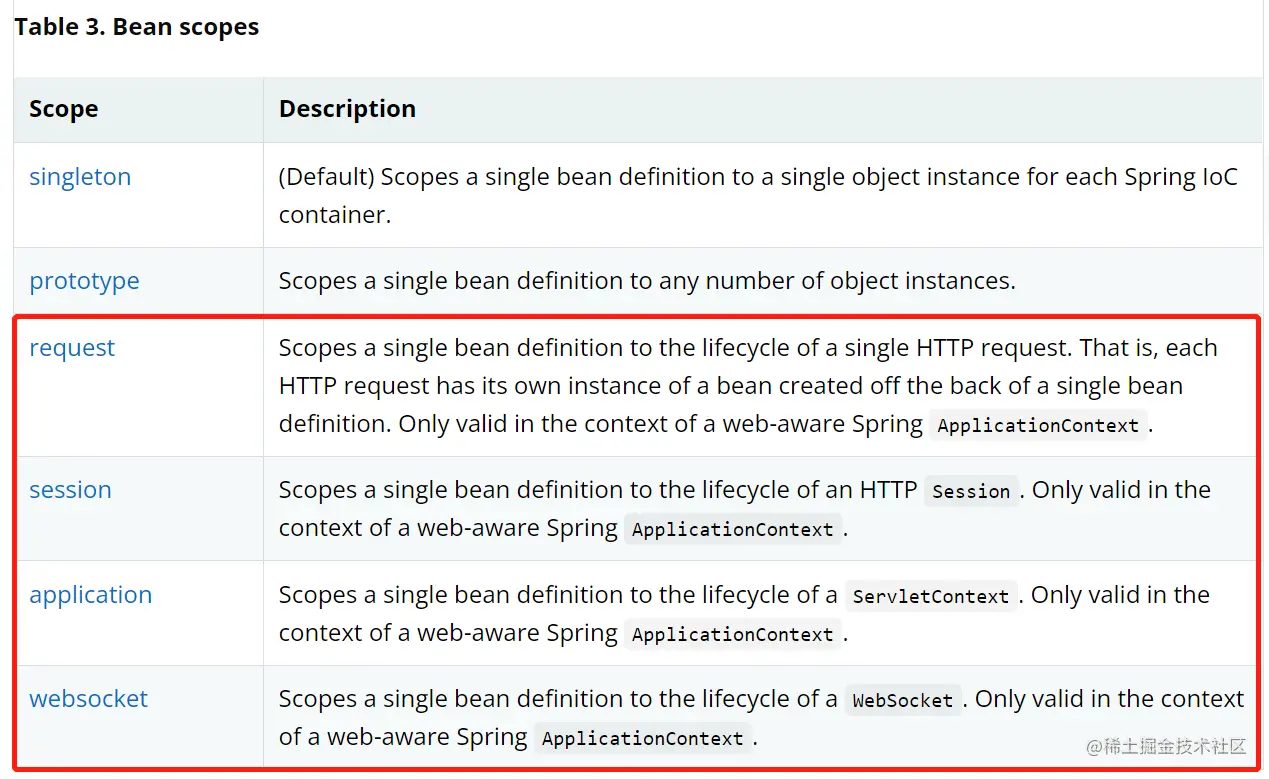1269x779 pixels.
Task: Click the Description column header
Action: pyautogui.click(x=347, y=109)
